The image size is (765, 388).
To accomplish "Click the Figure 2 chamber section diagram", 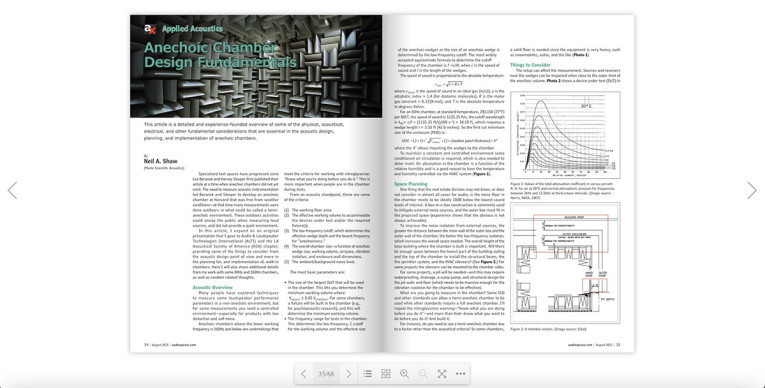I will (565, 263).
